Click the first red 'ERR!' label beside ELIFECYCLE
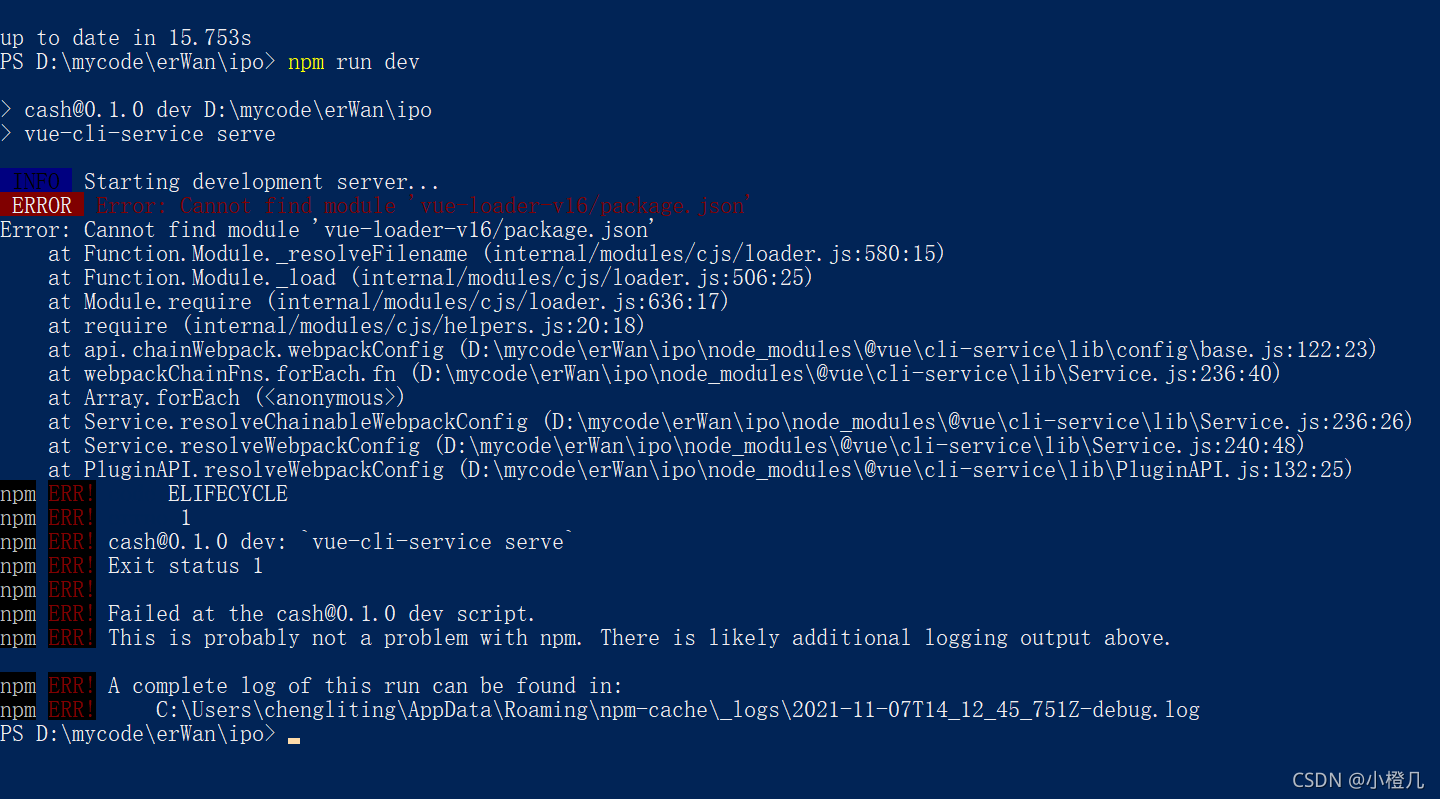 click(x=72, y=493)
